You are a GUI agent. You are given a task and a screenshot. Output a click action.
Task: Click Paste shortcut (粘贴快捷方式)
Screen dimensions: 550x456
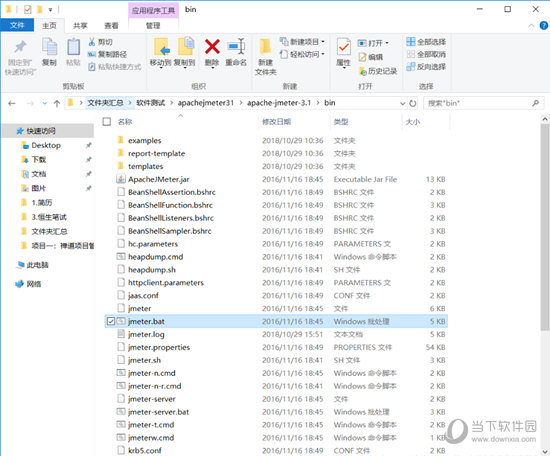114,67
